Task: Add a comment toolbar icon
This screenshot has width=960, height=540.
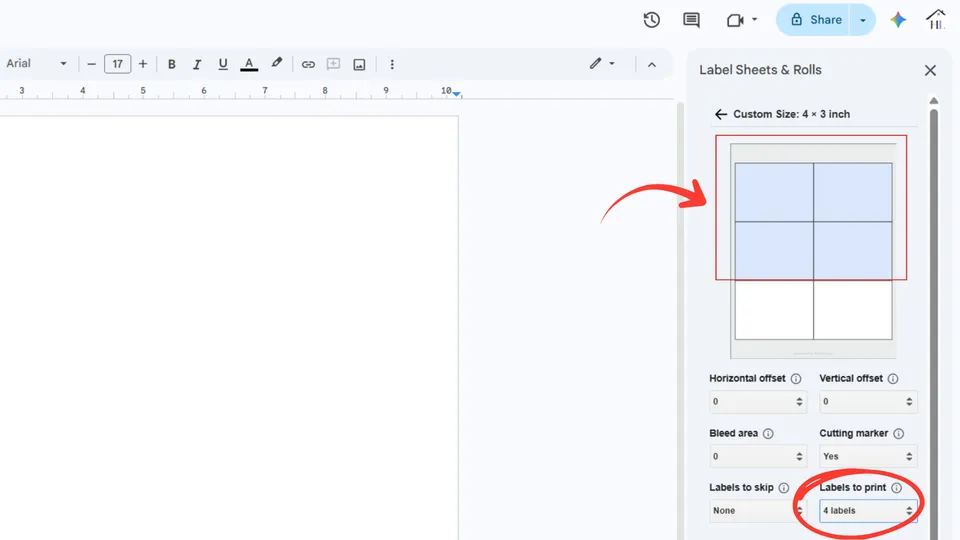Action: point(333,64)
